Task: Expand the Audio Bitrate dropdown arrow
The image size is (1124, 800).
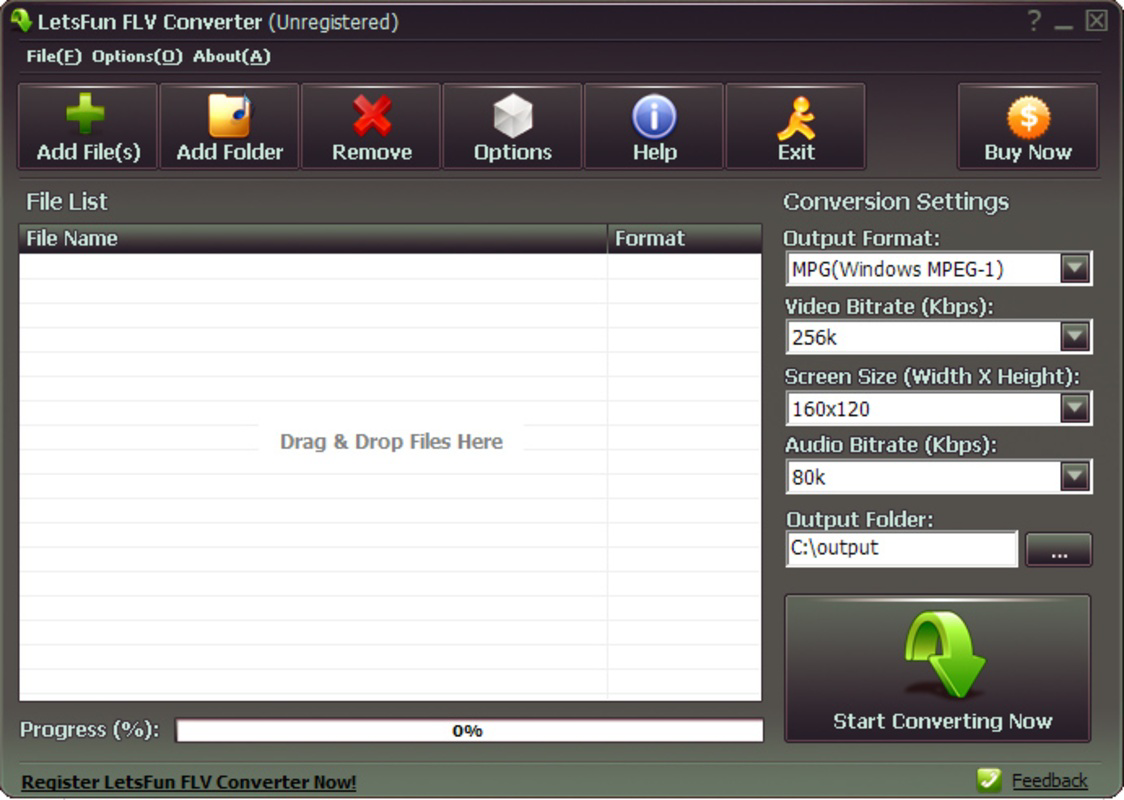Action: (1075, 477)
